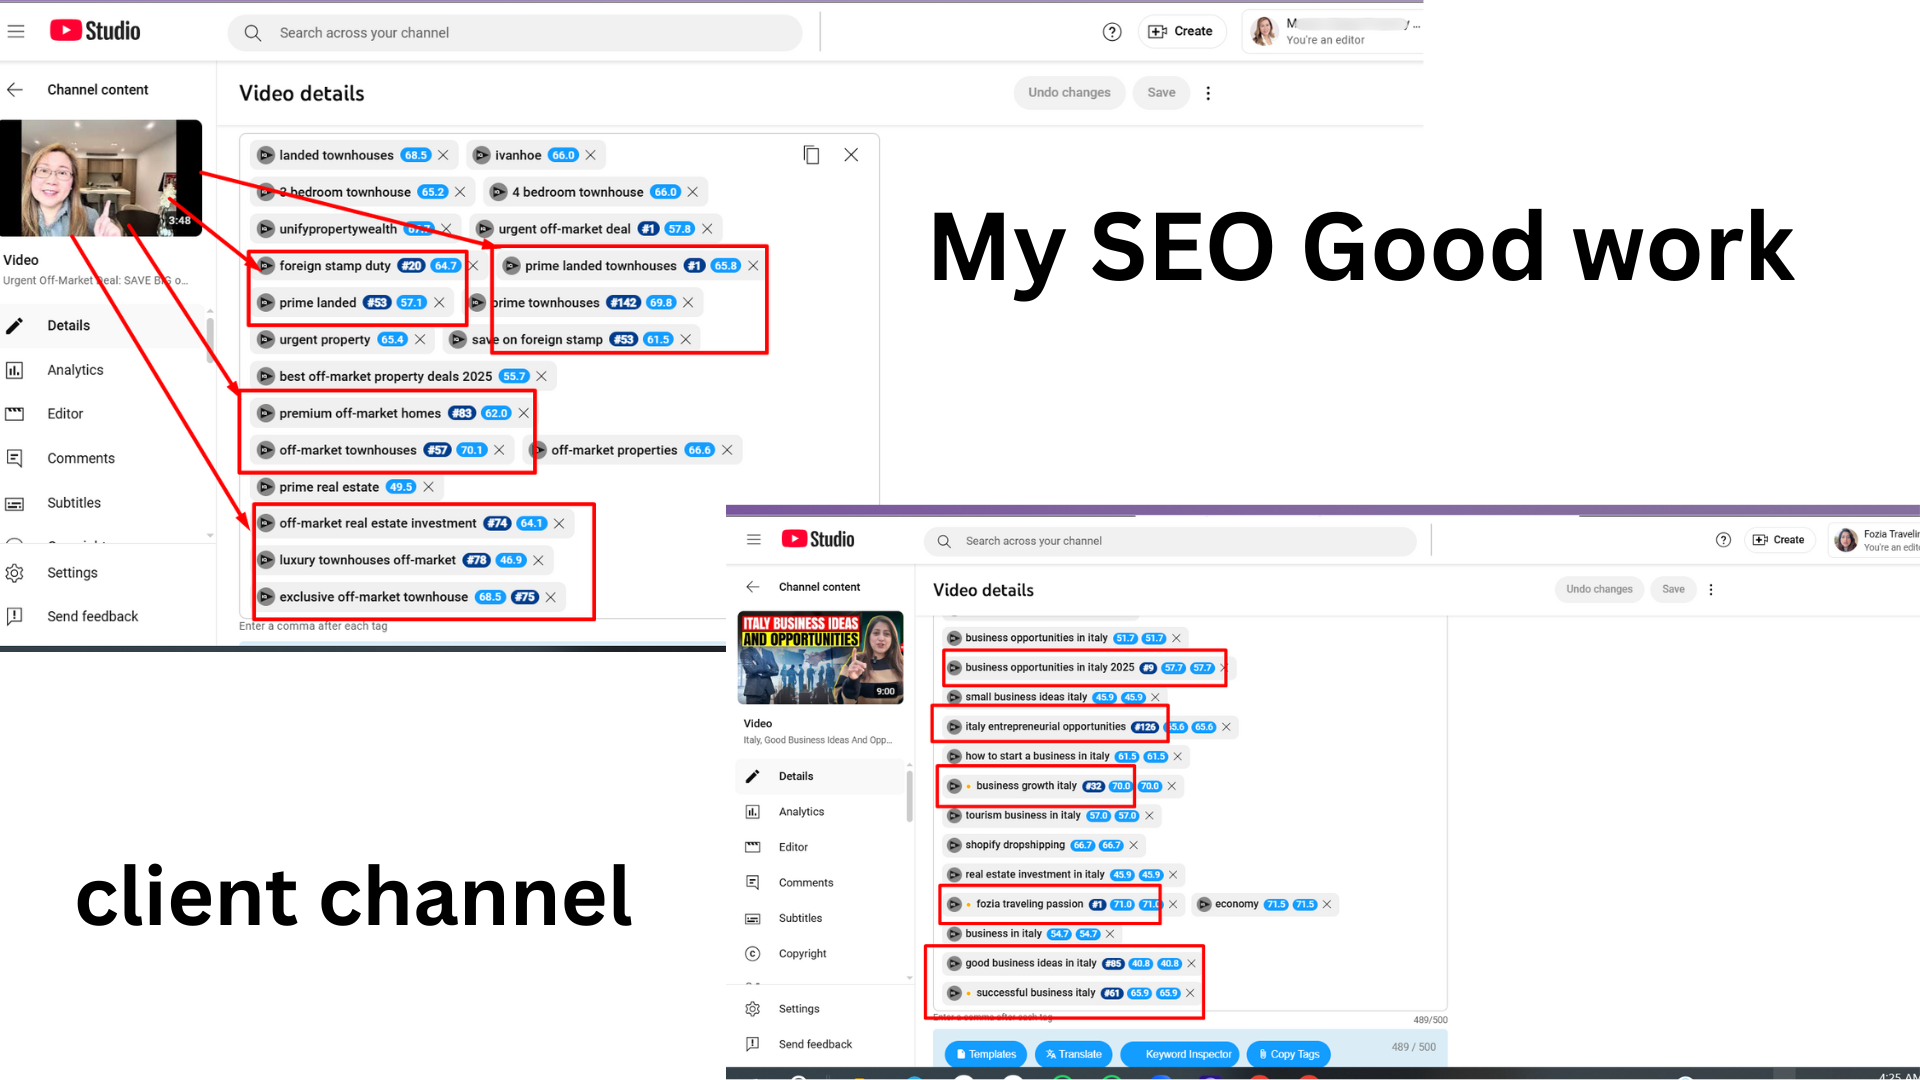Open the hamburger menu beside Studio logo
The height and width of the screenshot is (1080, 1920).
(x=16, y=31)
